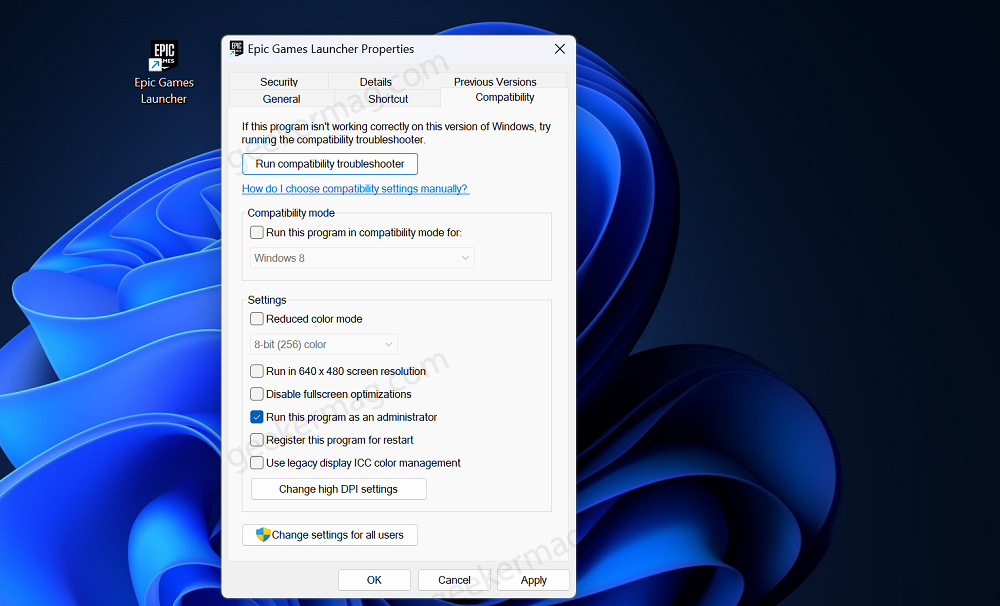Enable Use legacy display ICC color management
Viewport: 1000px width, 606px height.
point(257,463)
